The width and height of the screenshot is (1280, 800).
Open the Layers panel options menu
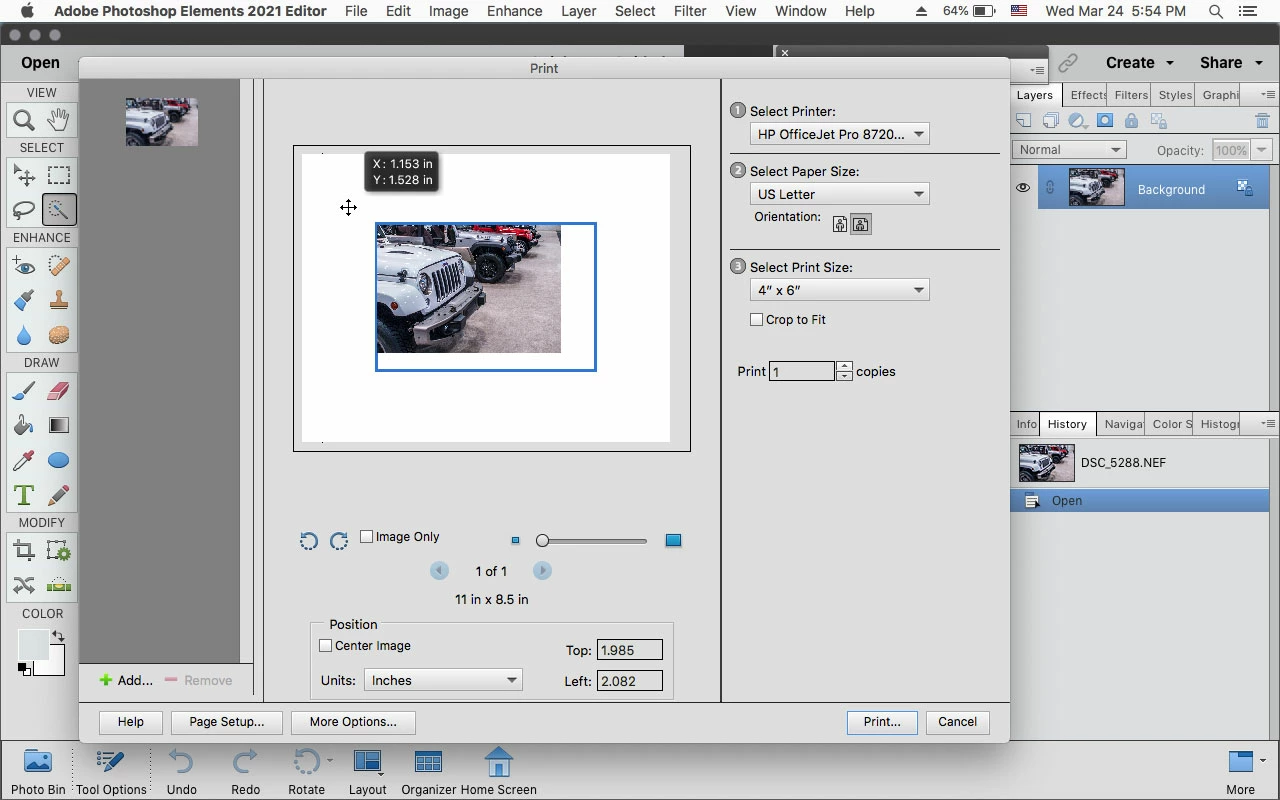[1267, 95]
